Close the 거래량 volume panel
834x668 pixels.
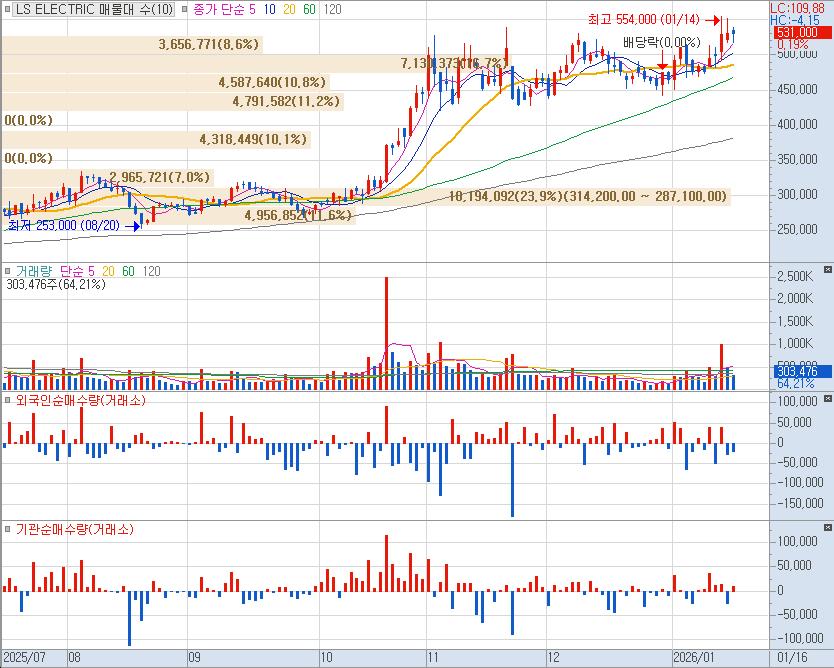pyautogui.click(x=828, y=270)
